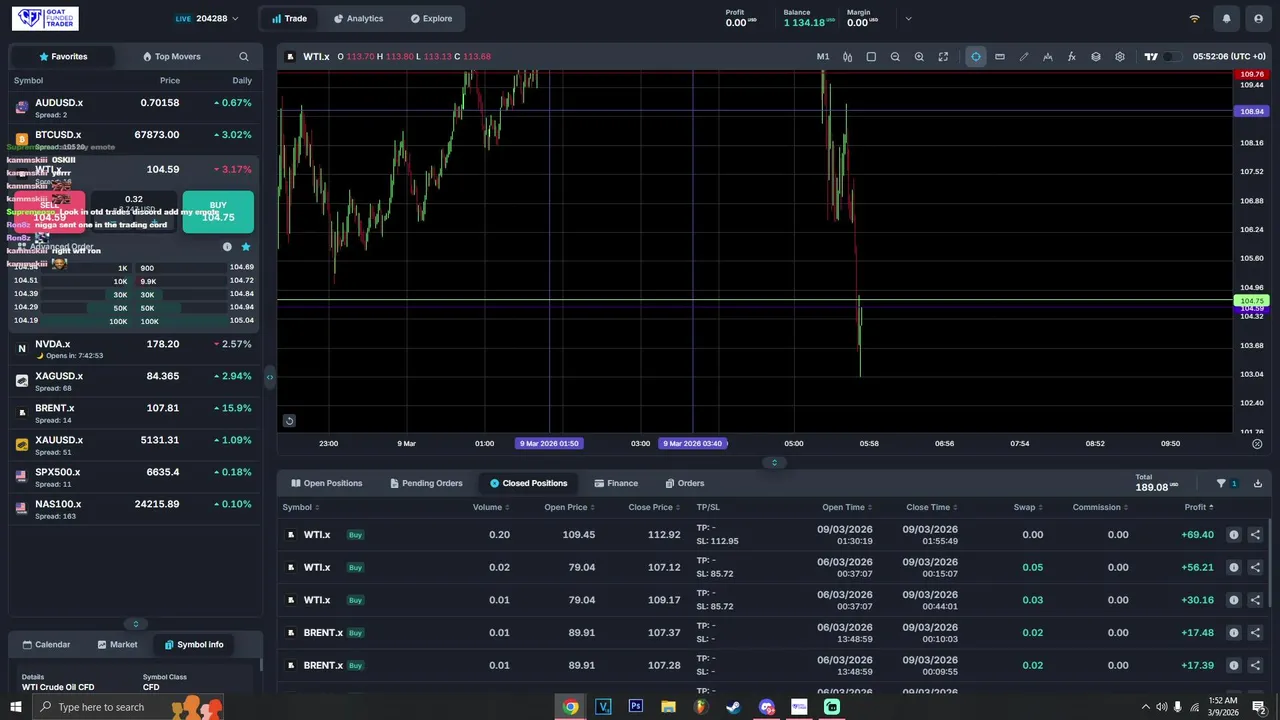Switch to Pending Orders tab
Screen dimensions: 1280x720
click(426, 483)
